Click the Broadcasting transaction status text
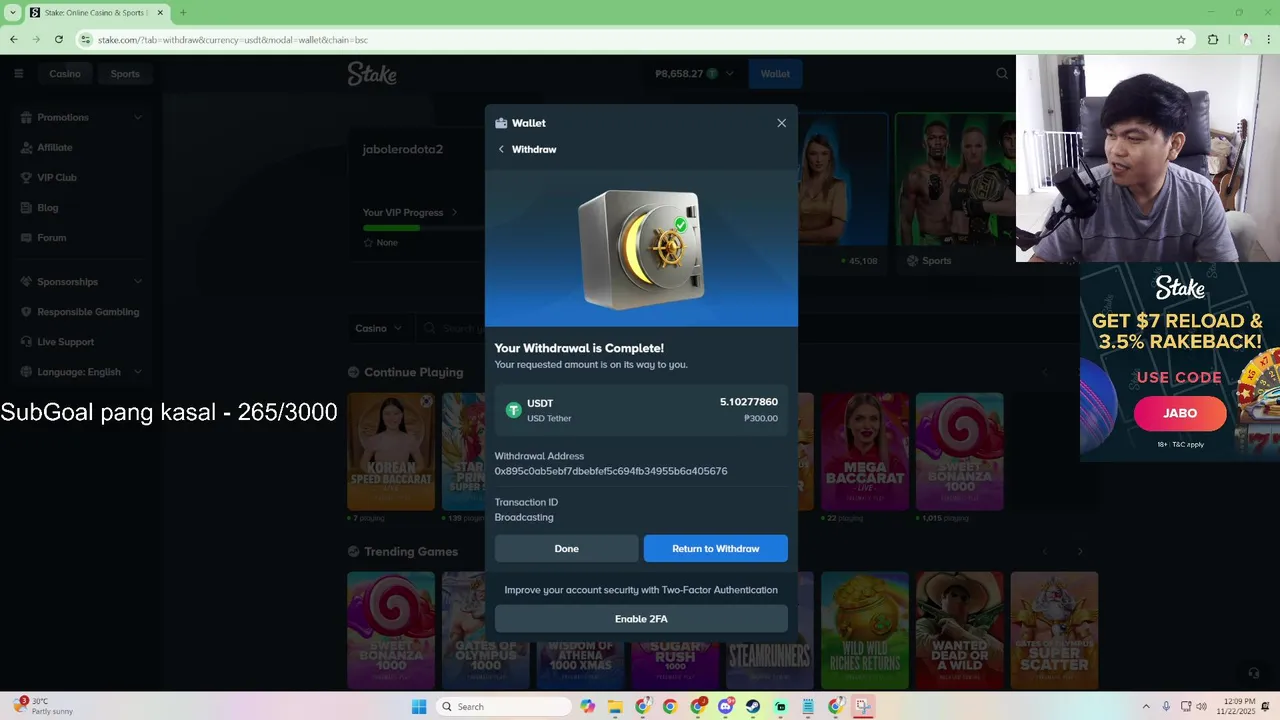Screen dimensions: 1280x720 pos(524,517)
